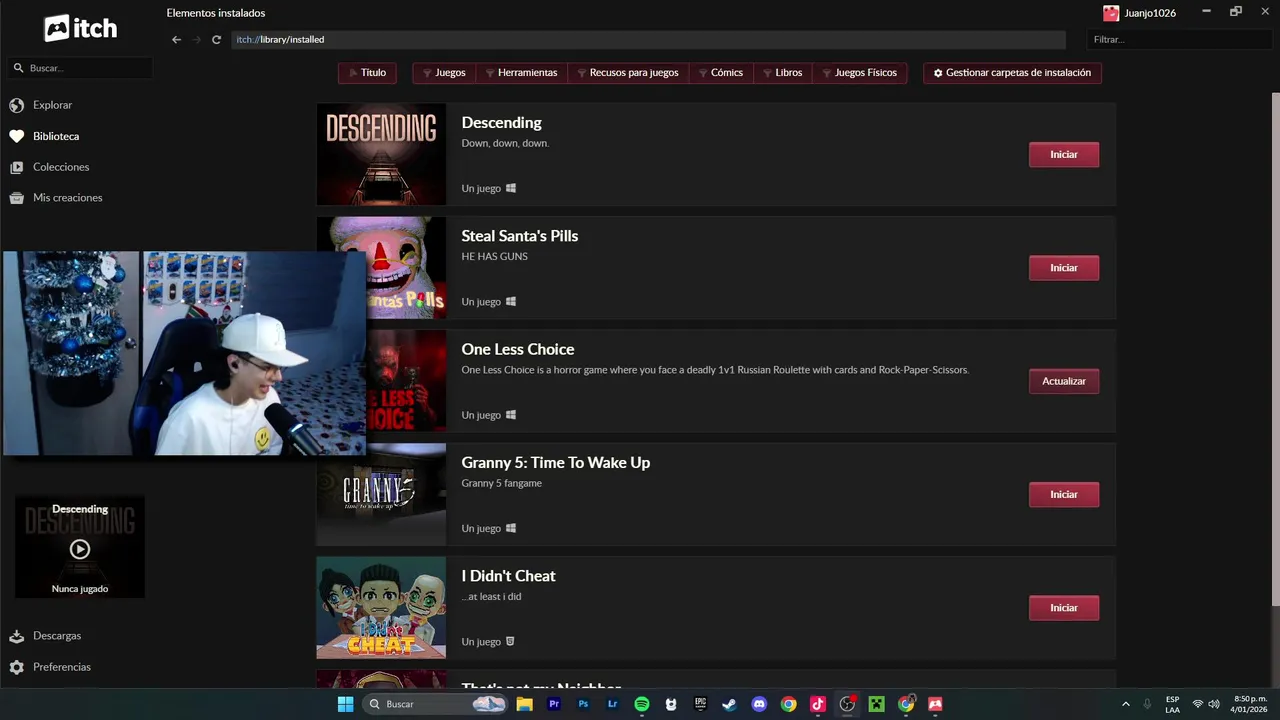Open the volume control in system tray
The width and height of the screenshot is (1280, 720).
pos(1213,704)
